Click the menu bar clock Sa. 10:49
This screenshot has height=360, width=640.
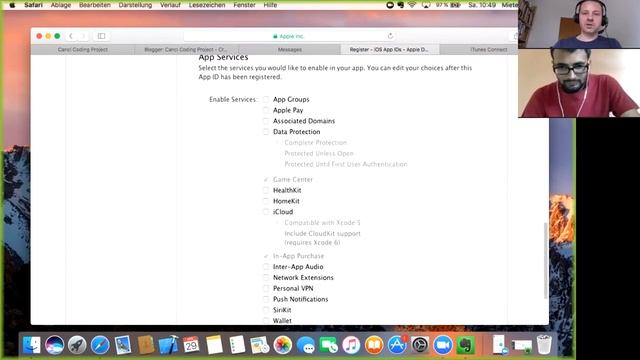coord(482,5)
